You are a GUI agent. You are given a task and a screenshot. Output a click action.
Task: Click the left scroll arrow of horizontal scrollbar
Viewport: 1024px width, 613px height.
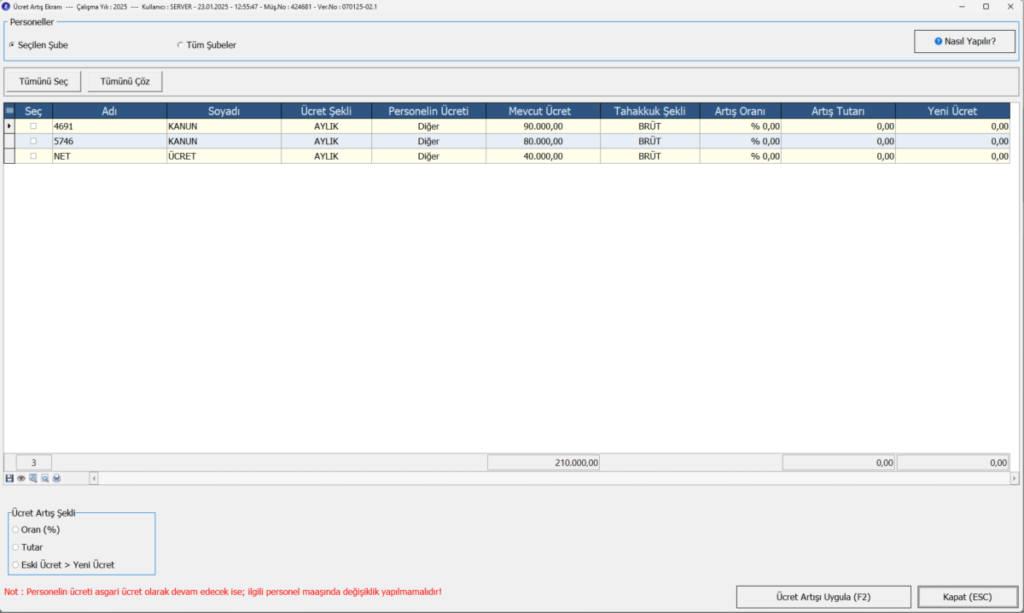click(x=93, y=479)
